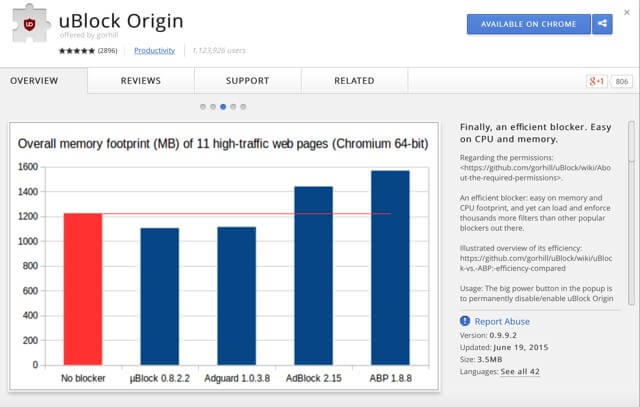Image resolution: width=640 pixels, height=407 pixels.
Task: Click the +1 count showing 806
Action: [621, 81]
